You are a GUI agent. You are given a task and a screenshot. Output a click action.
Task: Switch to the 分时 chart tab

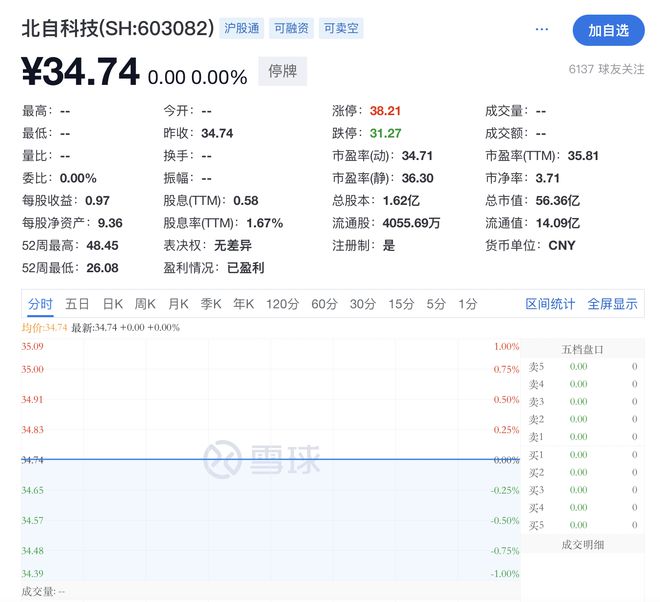pyautogui.click(x=40, y=304)
